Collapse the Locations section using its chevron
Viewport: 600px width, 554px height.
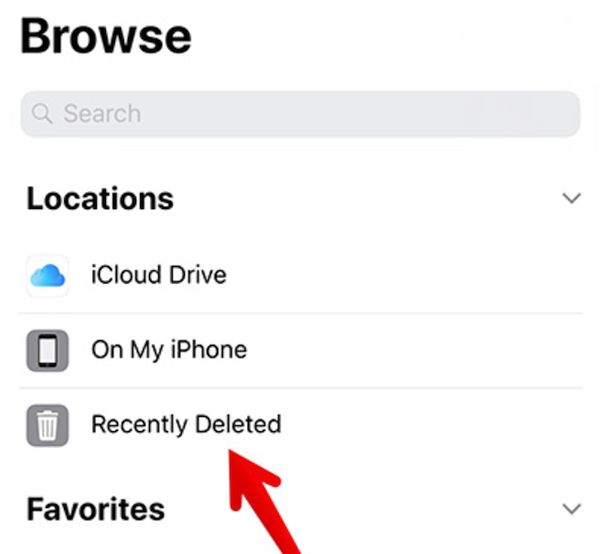572,198
